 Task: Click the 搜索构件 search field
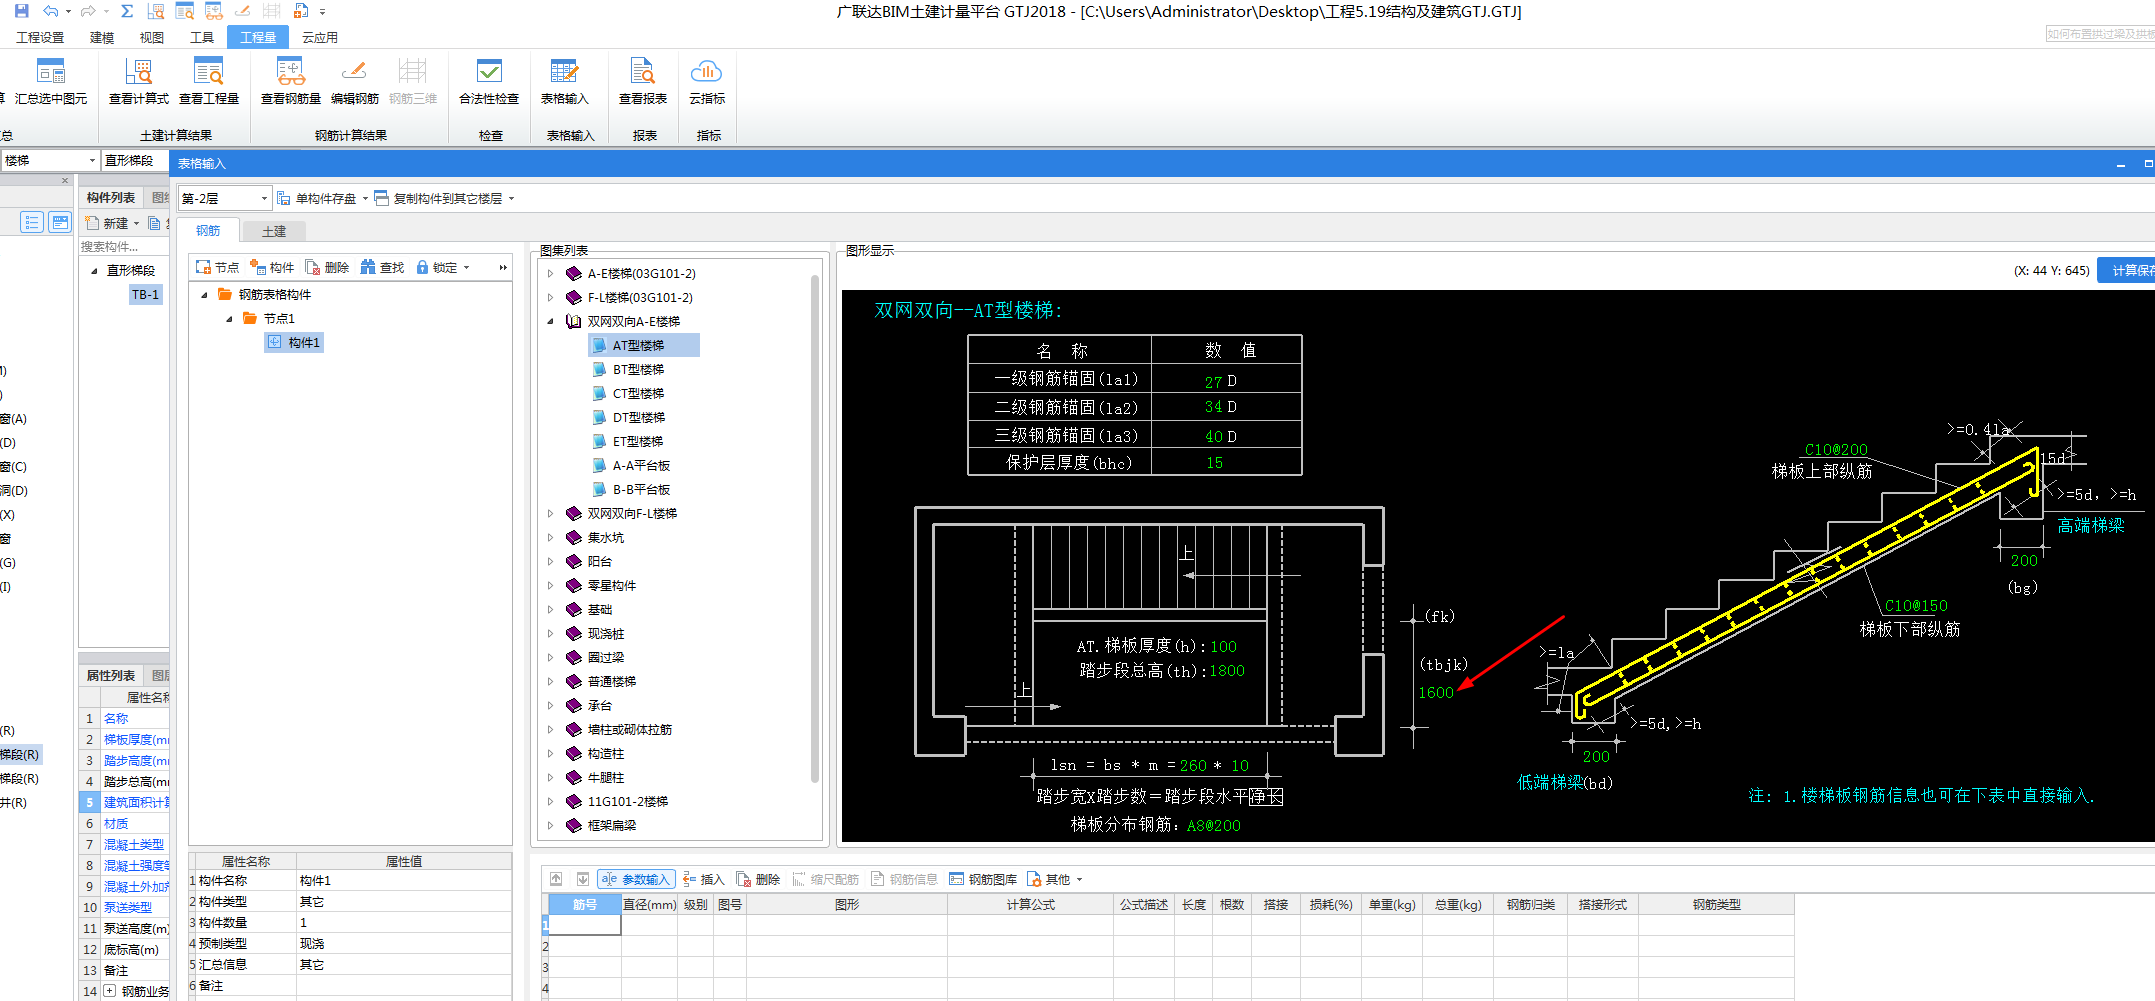[124, 246]
